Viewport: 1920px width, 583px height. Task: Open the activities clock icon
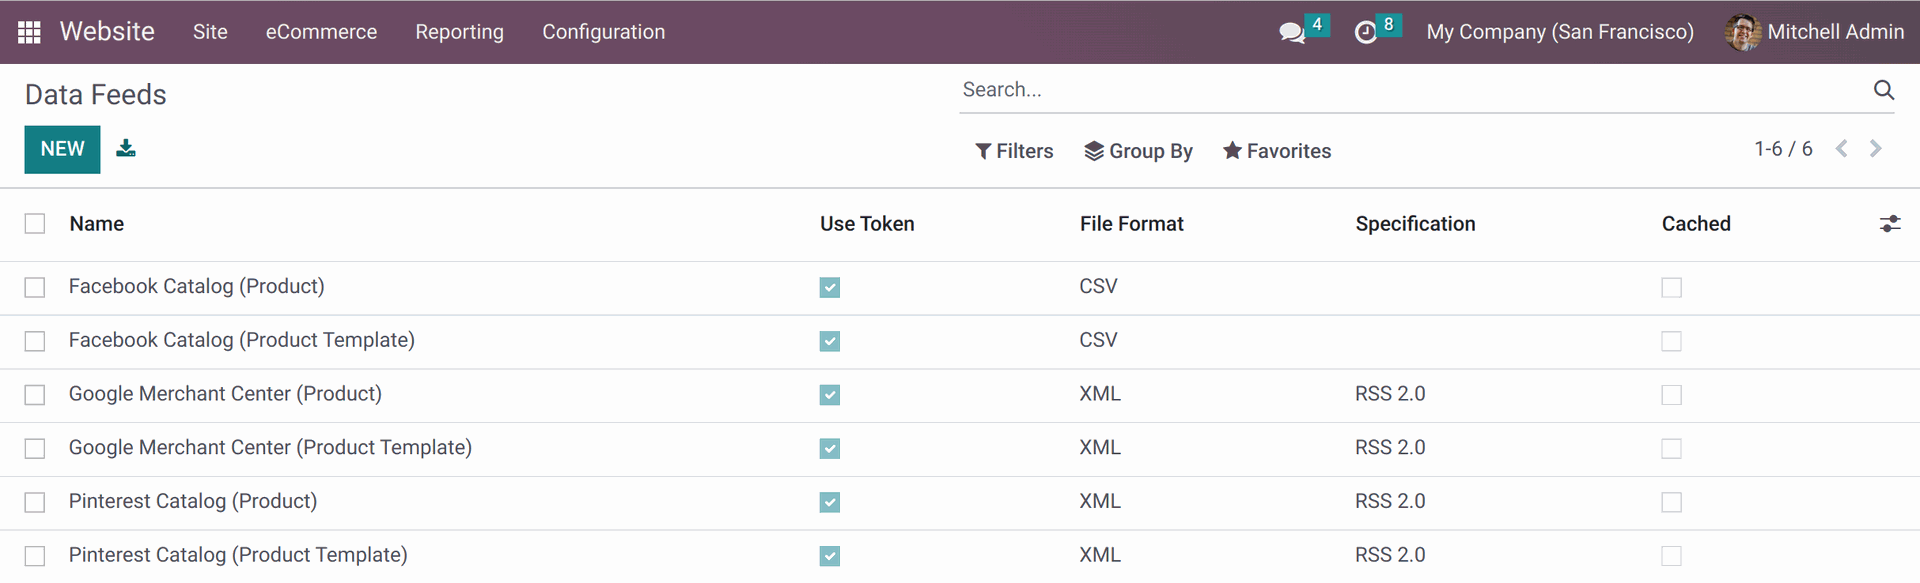tap(1365, 32)
